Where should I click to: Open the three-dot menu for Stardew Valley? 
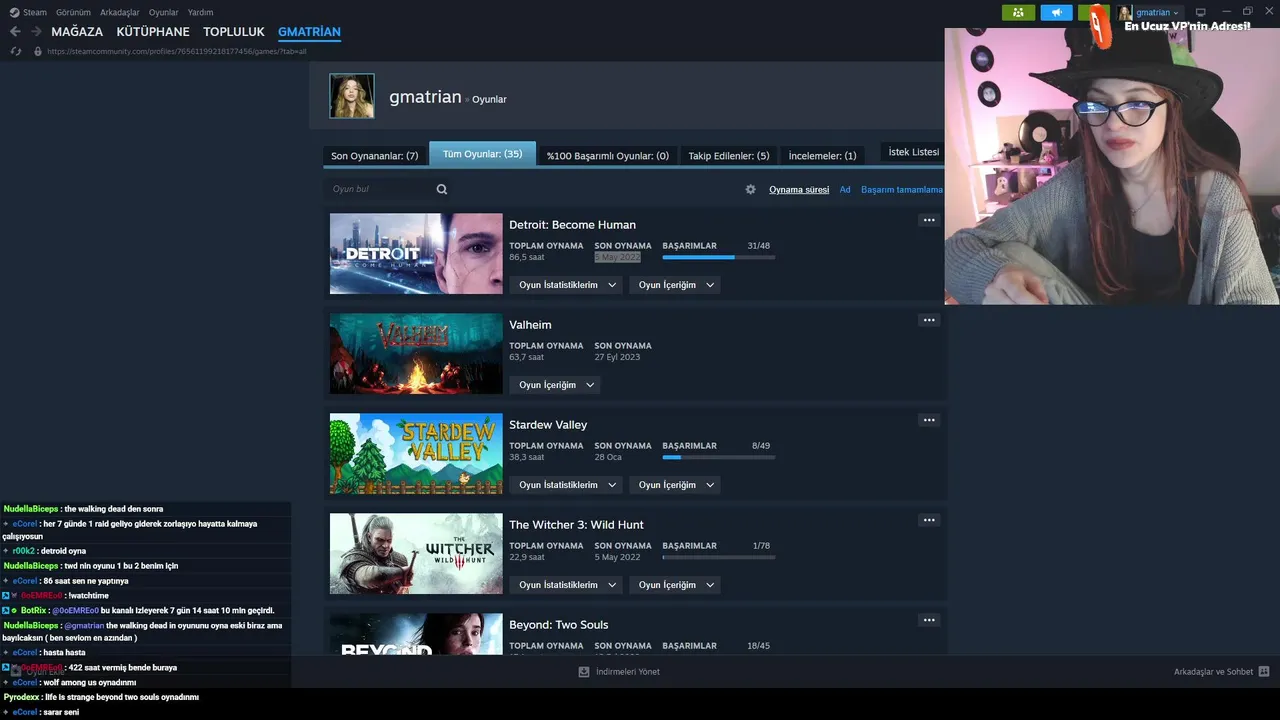tap(929, 420)
